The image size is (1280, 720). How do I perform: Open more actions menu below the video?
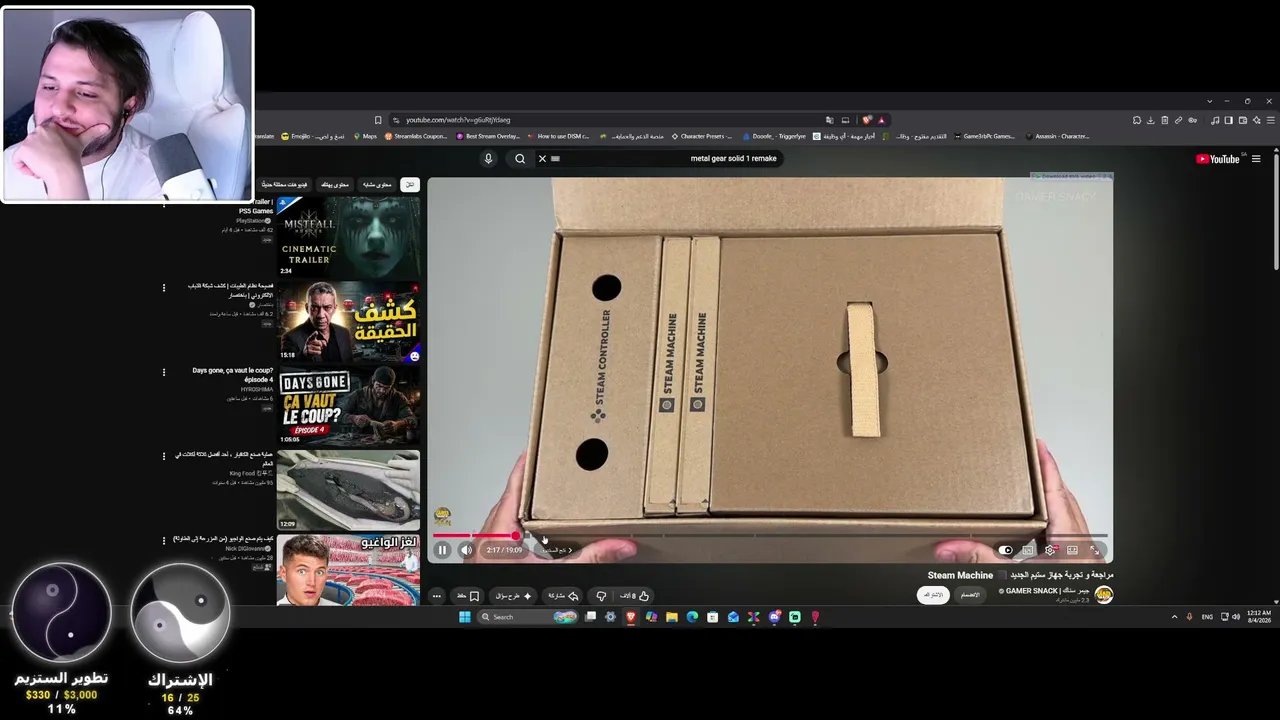[x=437, y=596]
